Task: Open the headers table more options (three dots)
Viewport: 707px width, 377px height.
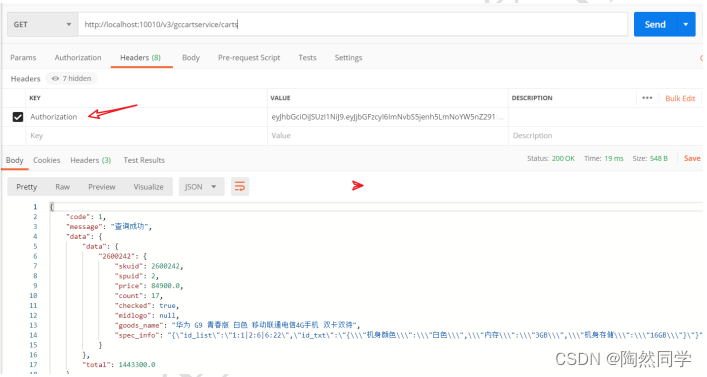Action: click(x=647, y=98)
